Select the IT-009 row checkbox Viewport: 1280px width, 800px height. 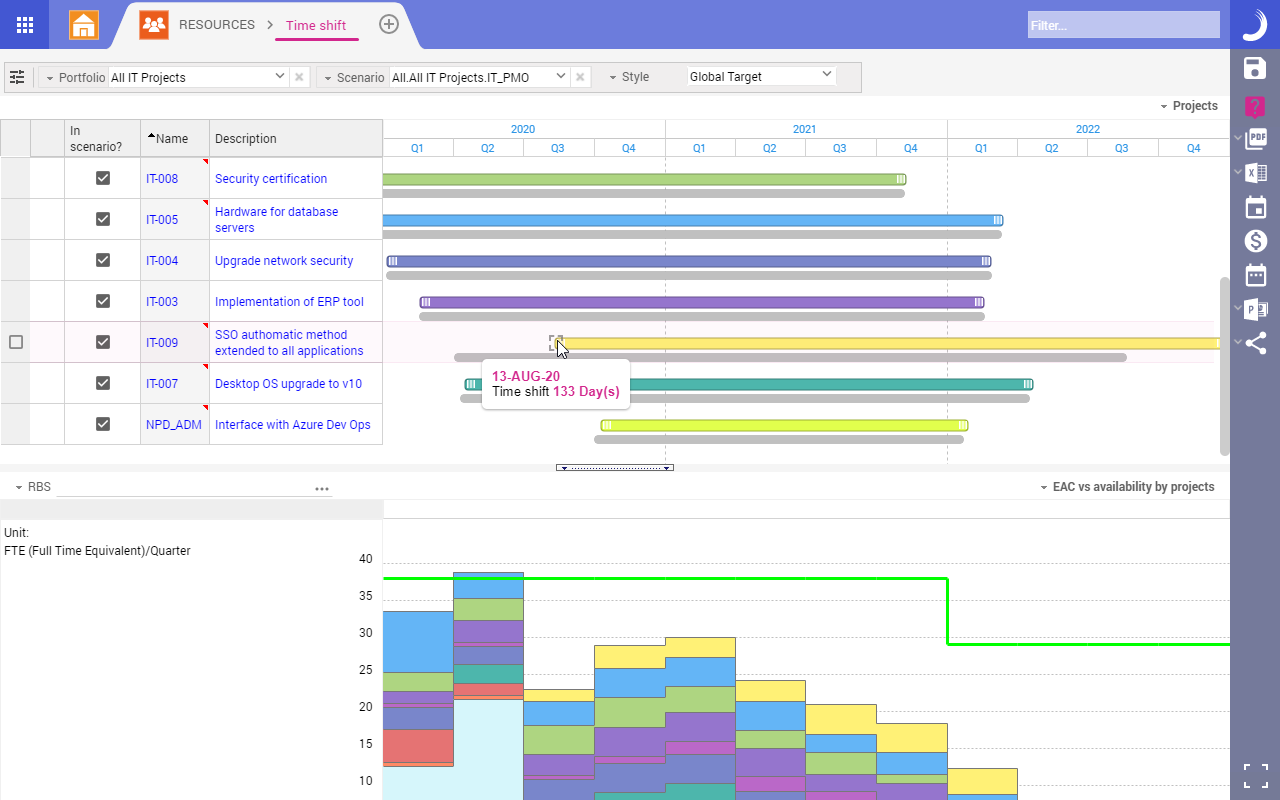click(15, 342)
